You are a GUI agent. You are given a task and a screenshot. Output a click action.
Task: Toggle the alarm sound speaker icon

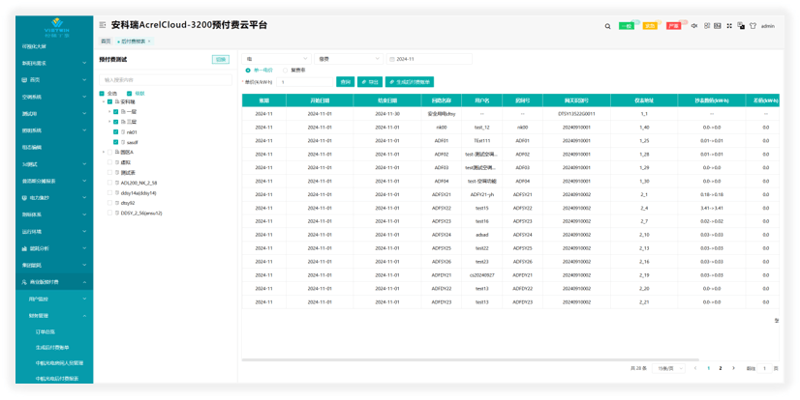pos(694,26)
